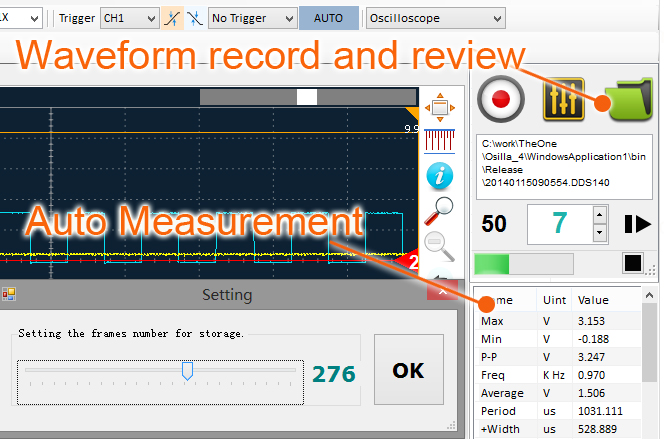Viewport: 664px width, 439px height.
Task: Click the frames number slider thumb
Action: click(187, 372)
